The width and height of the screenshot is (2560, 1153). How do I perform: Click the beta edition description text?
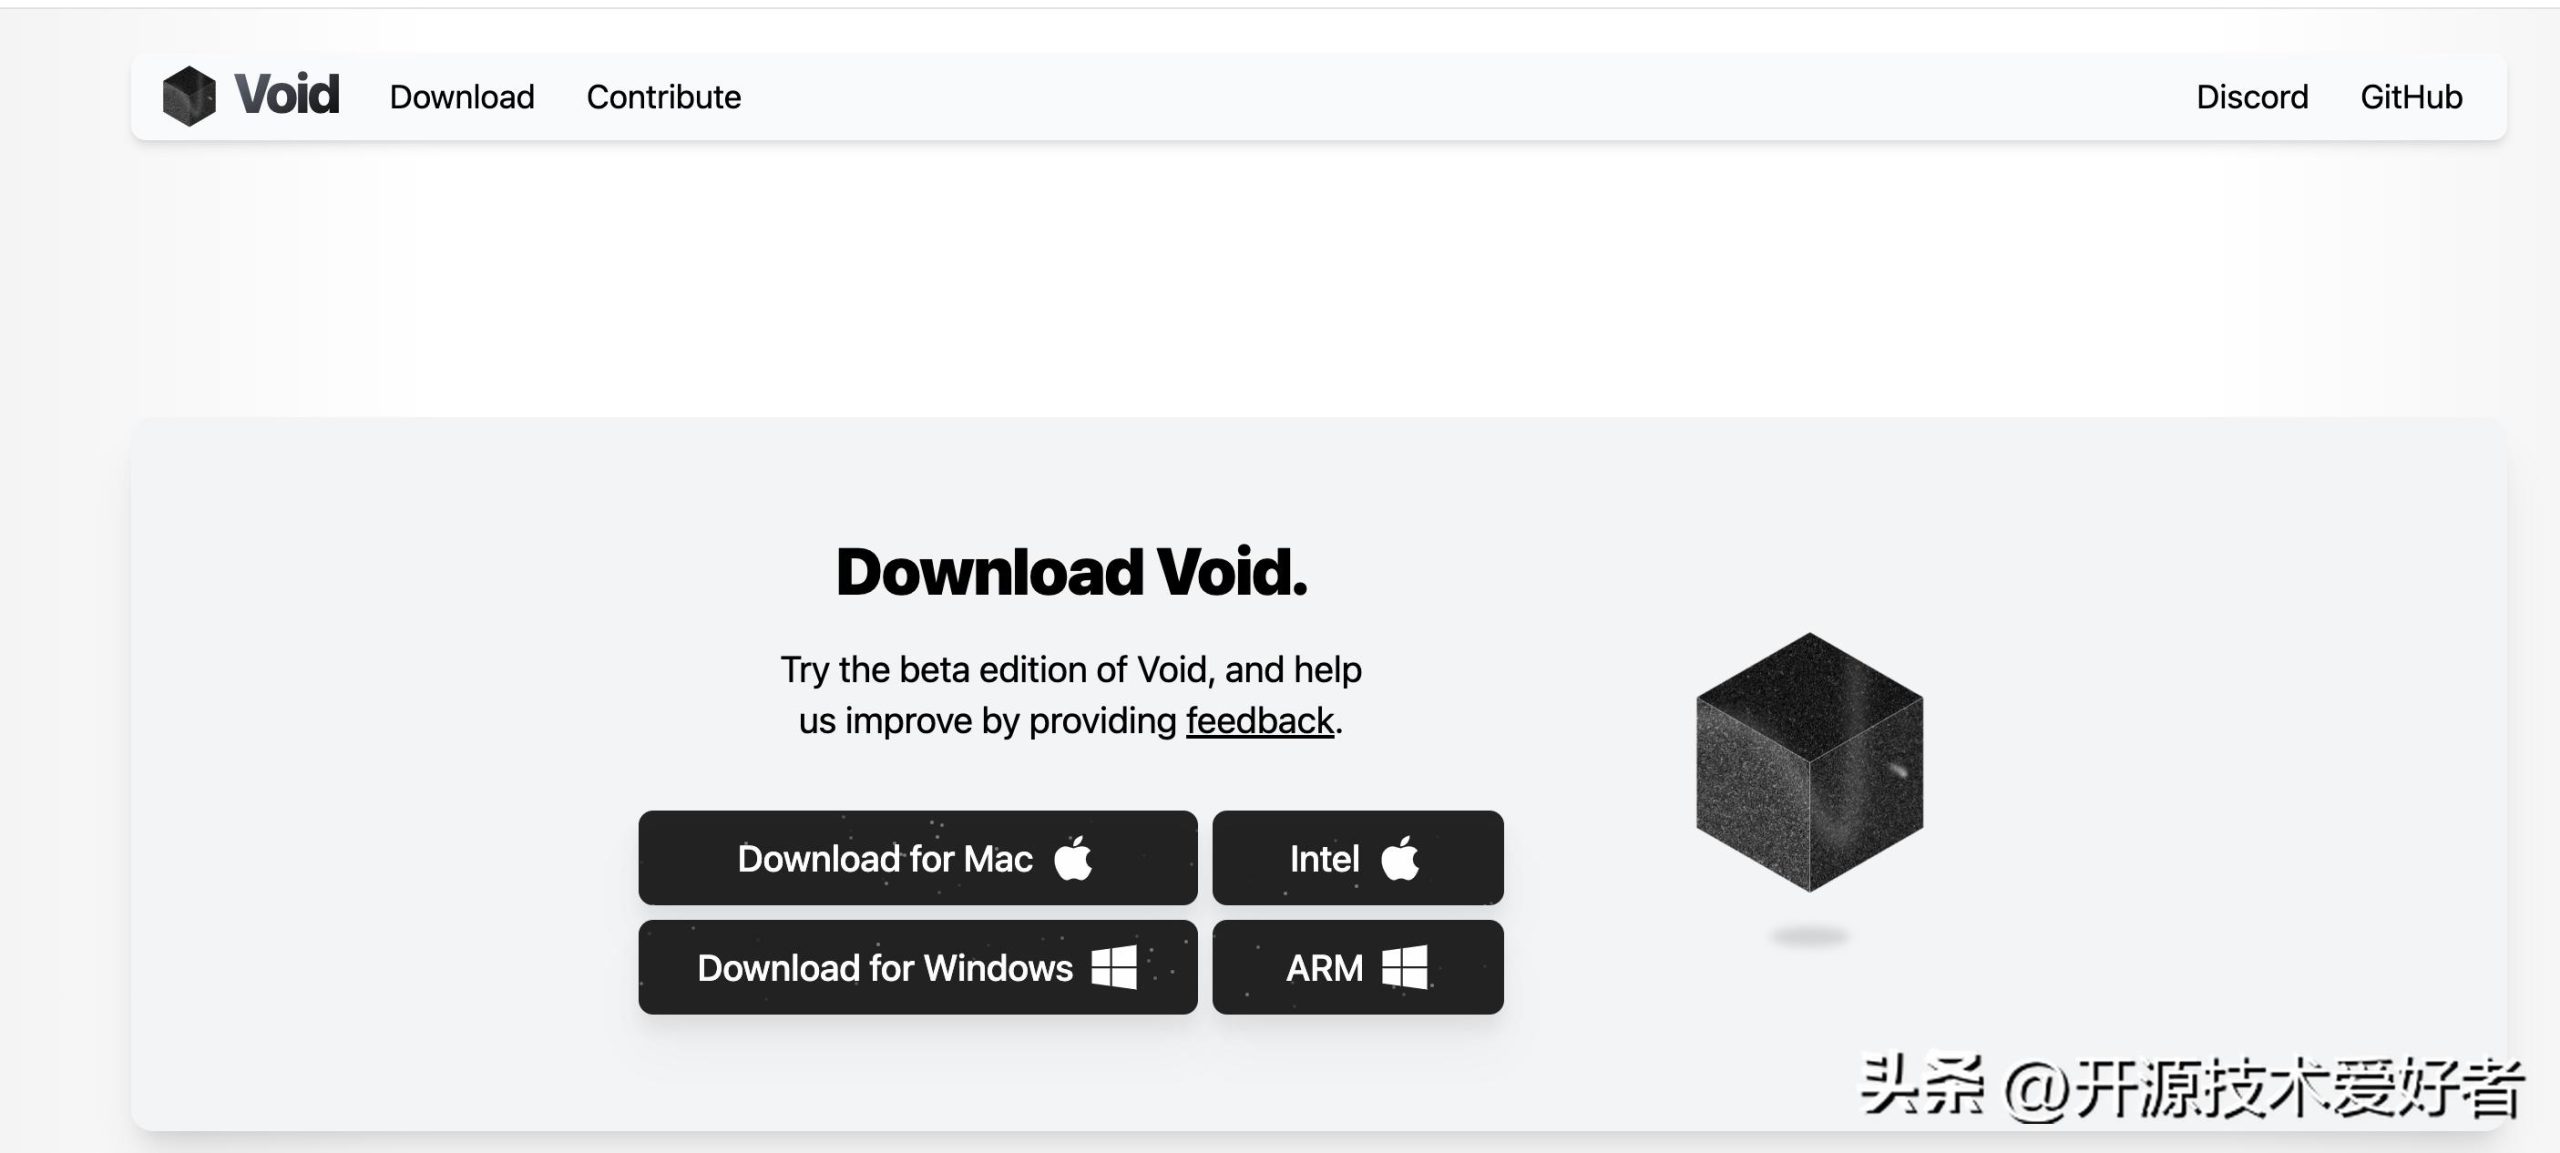click(1070, 670)
